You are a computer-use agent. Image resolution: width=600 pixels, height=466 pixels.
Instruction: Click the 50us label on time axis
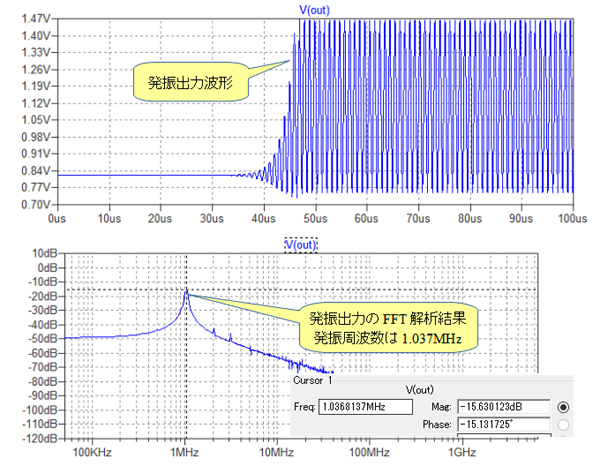tap(315, 216)
